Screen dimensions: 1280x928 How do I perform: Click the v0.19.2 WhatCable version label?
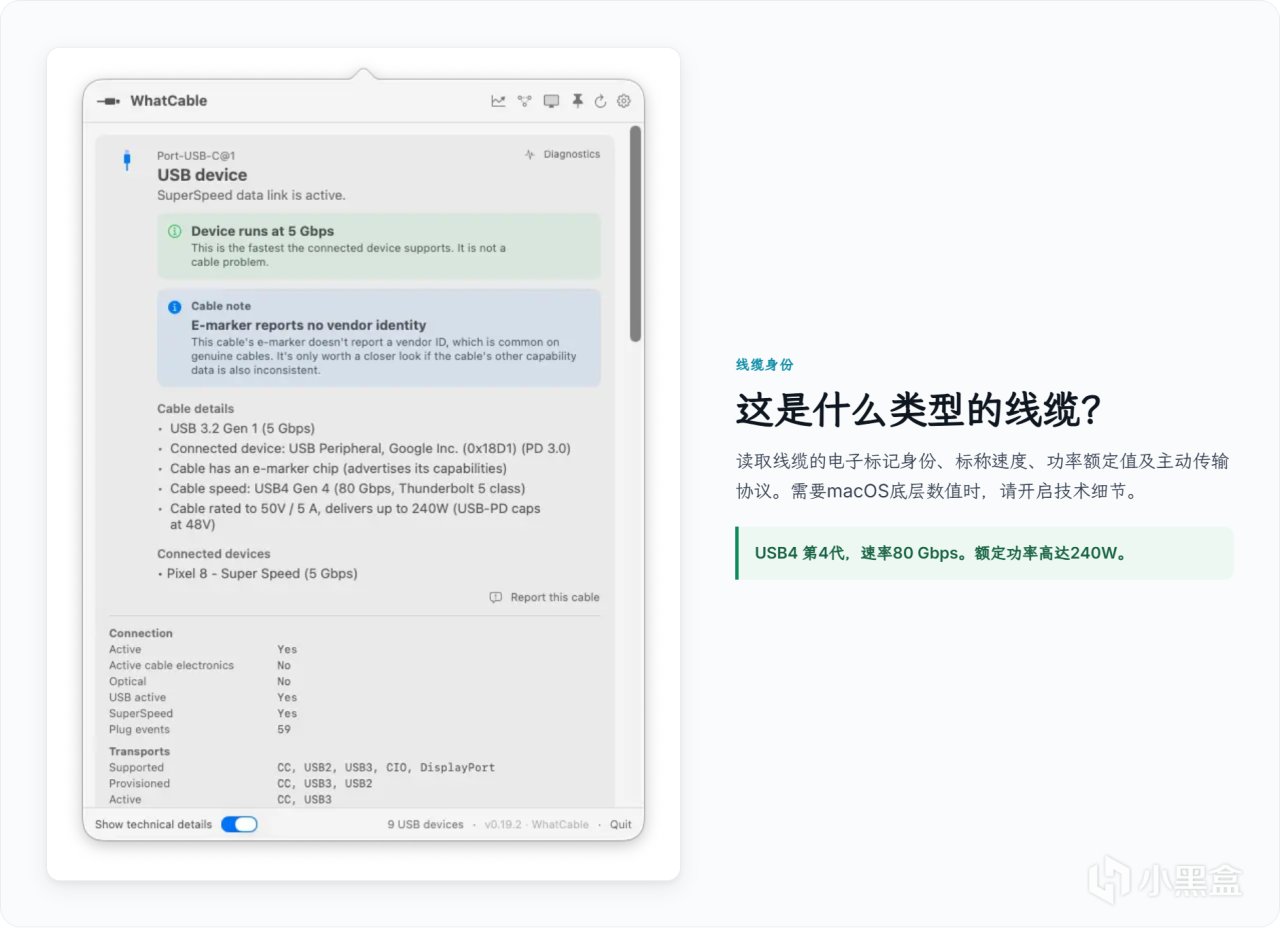(x=537, y=824)
